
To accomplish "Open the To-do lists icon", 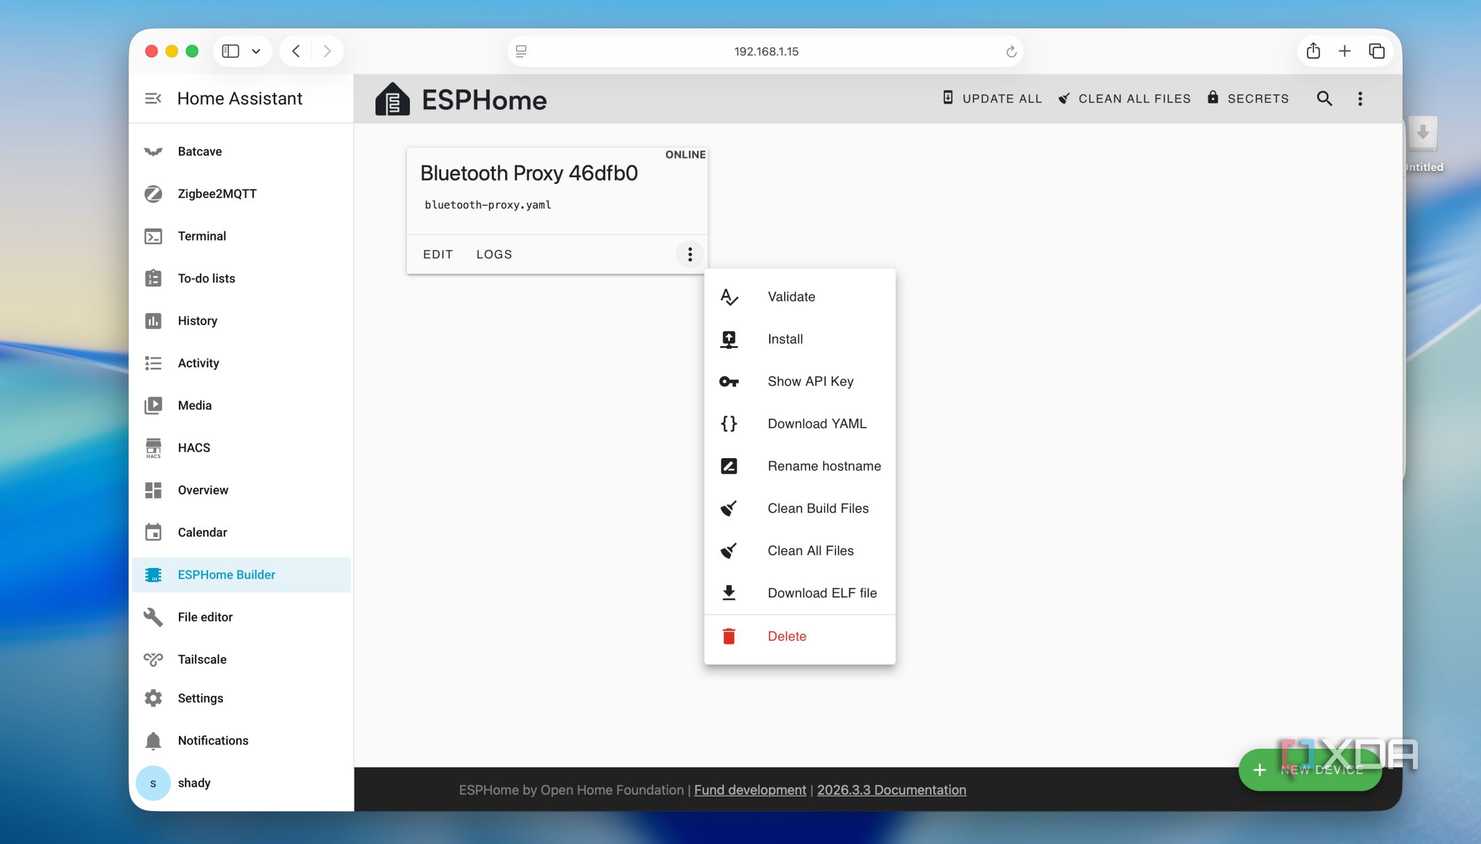I will click(x=153, y=278).
